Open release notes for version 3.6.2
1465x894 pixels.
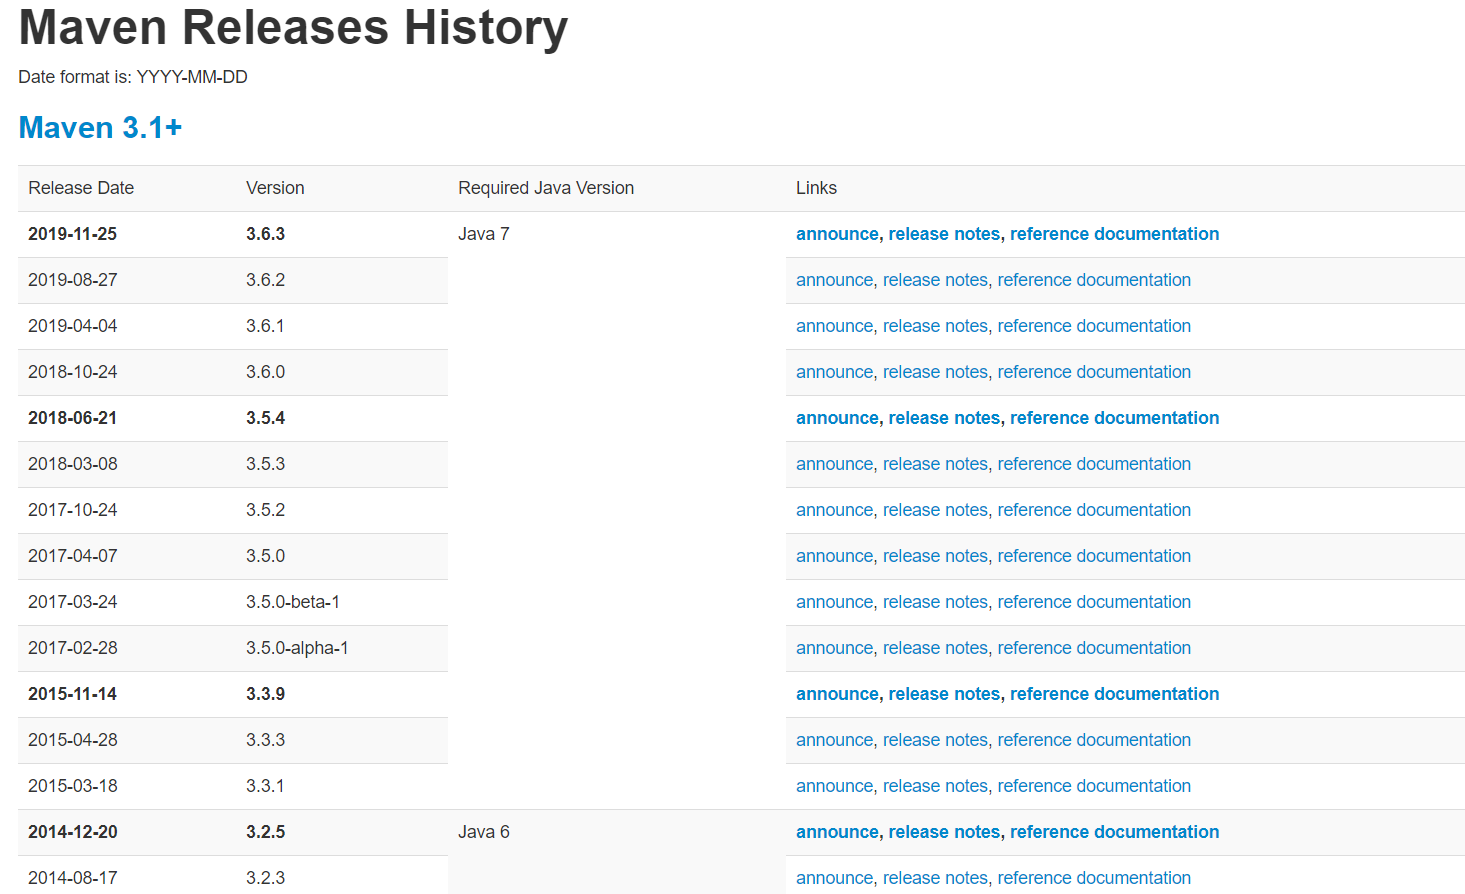[x=935, y=280]
